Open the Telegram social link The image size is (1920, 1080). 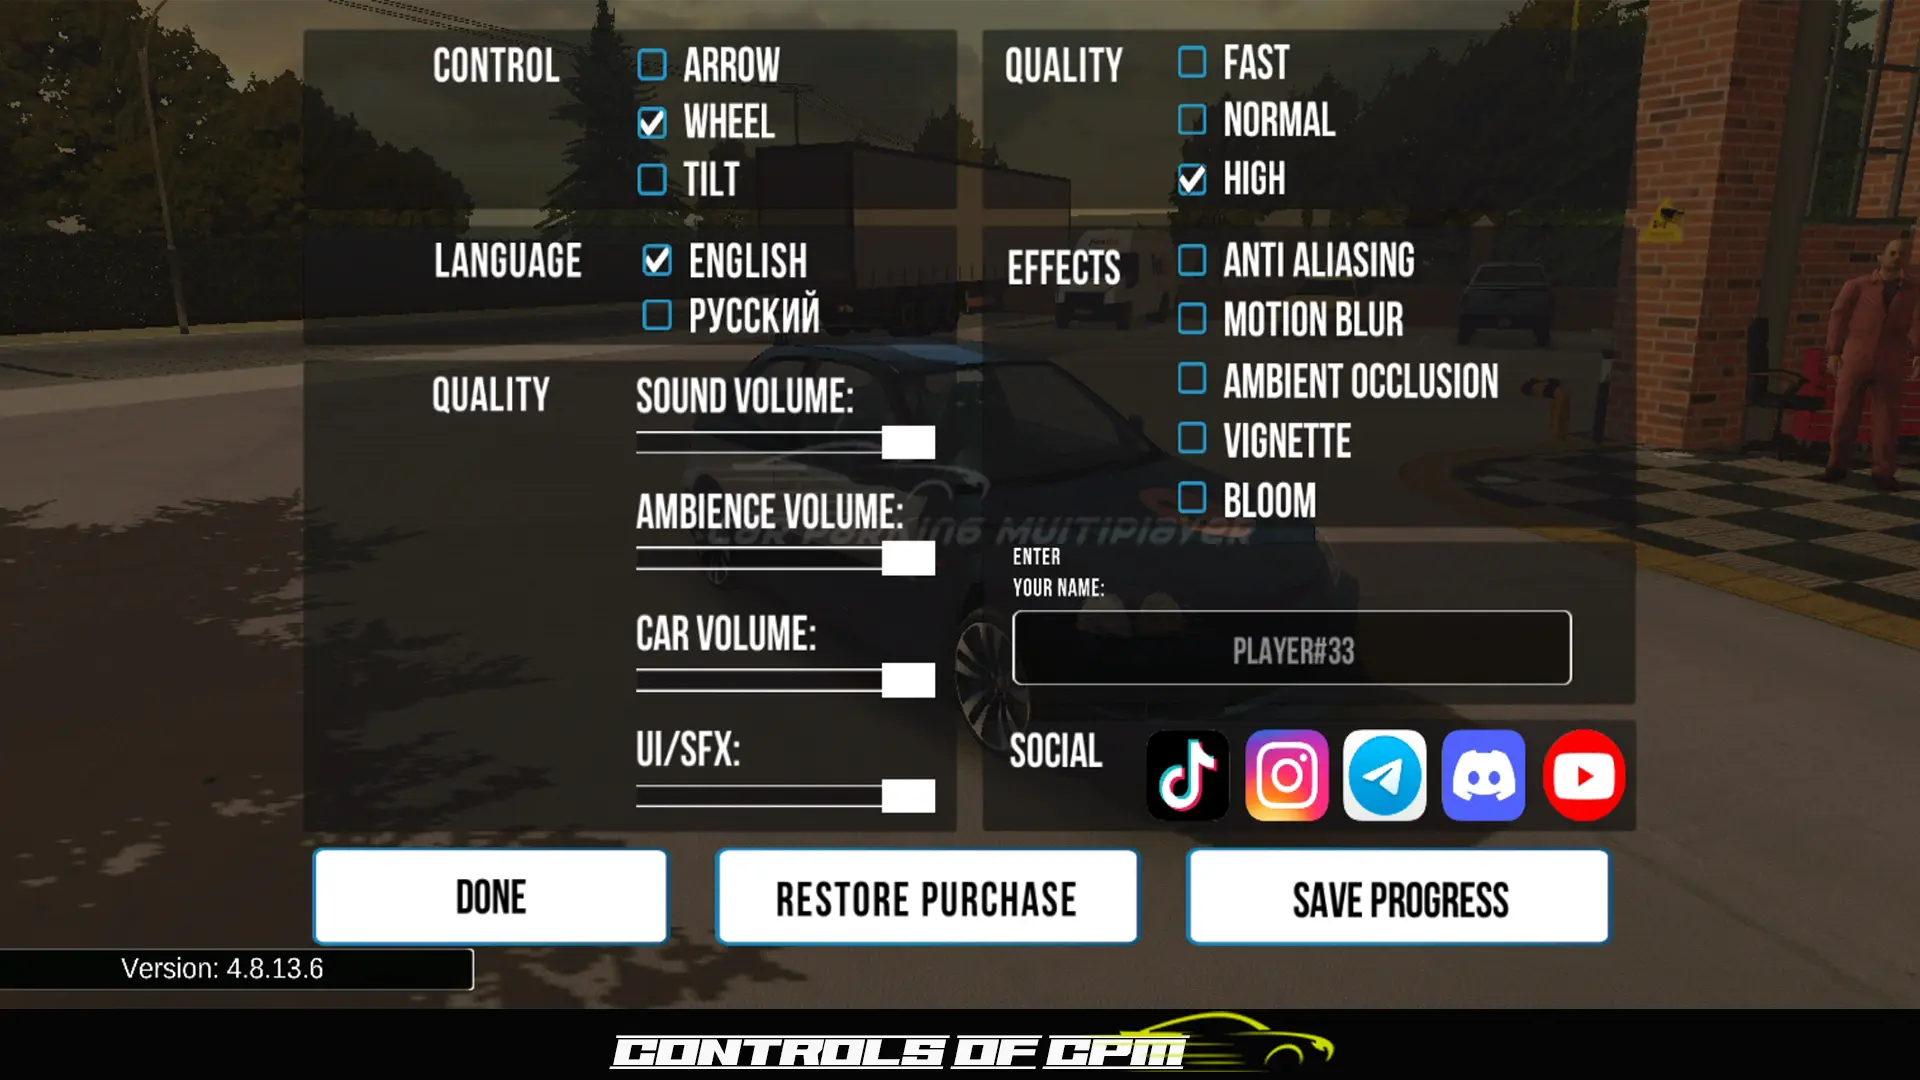pos(1385,775)
